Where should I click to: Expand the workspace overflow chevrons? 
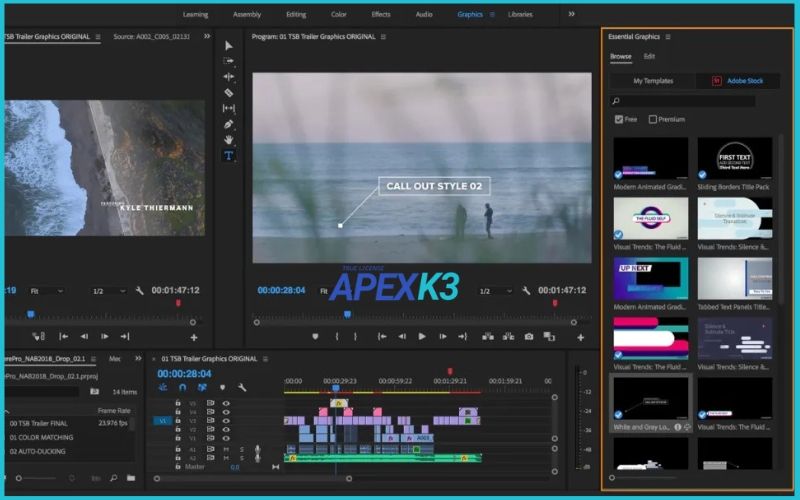point(572,14)
